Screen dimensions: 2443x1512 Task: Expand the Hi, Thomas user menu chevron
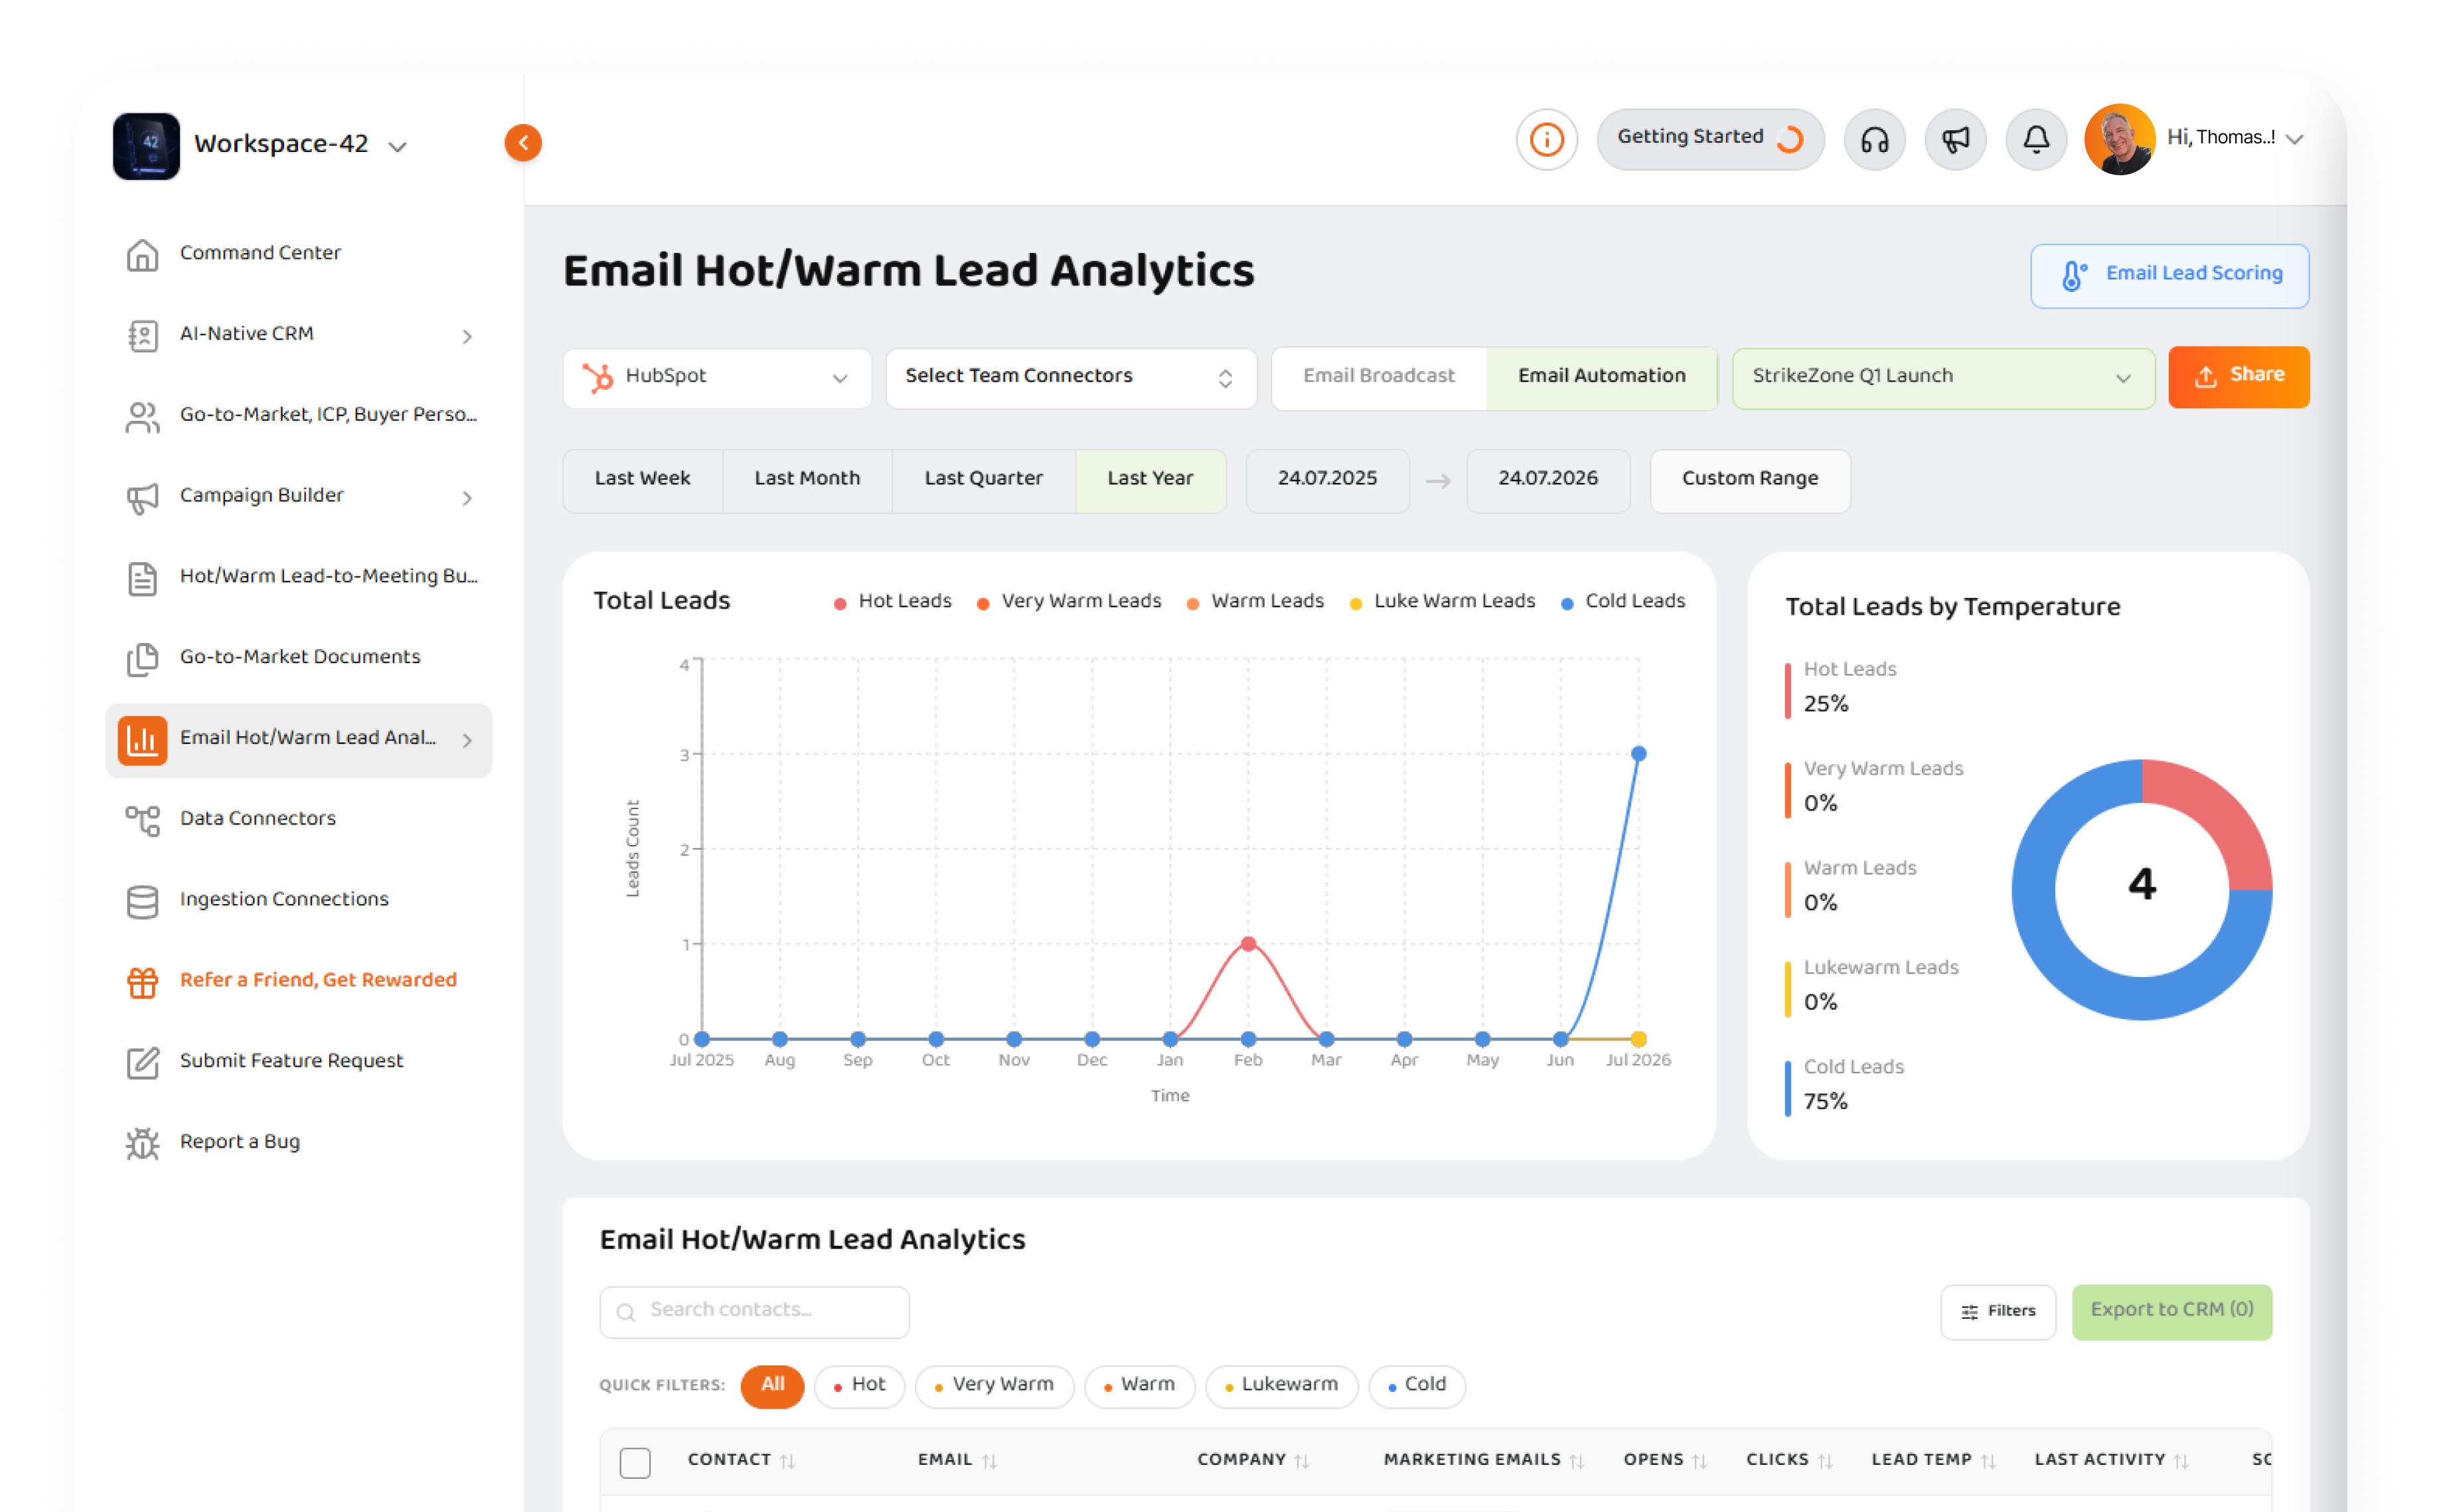(x=2294, y=140)
